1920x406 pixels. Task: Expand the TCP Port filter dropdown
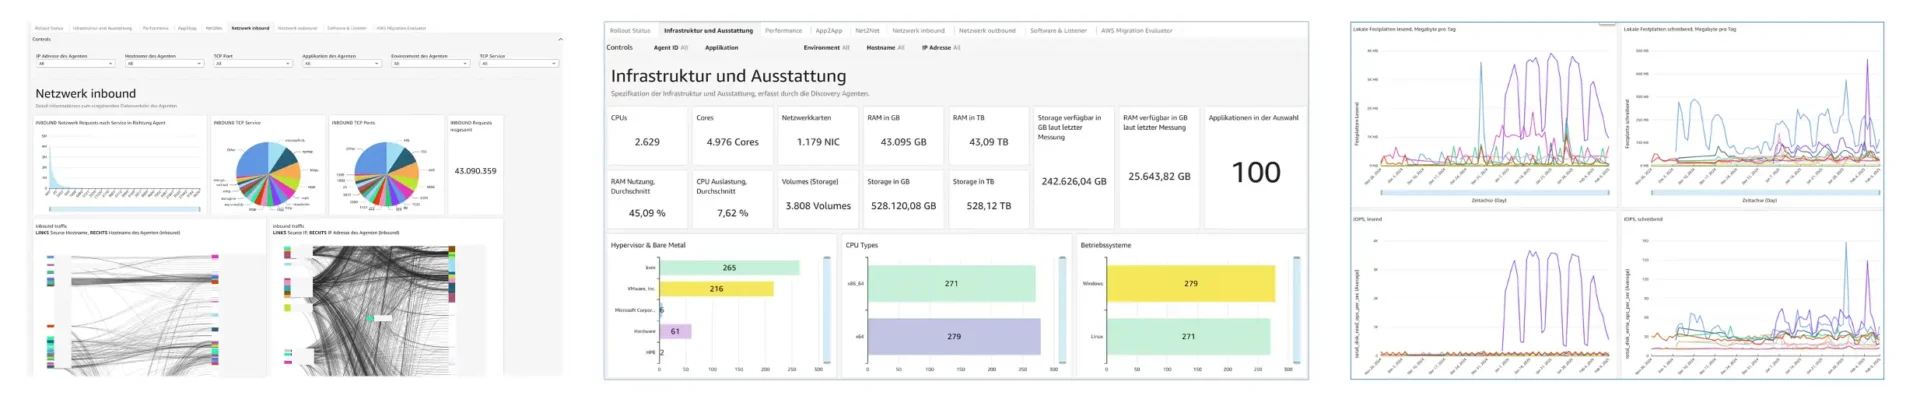252,63
